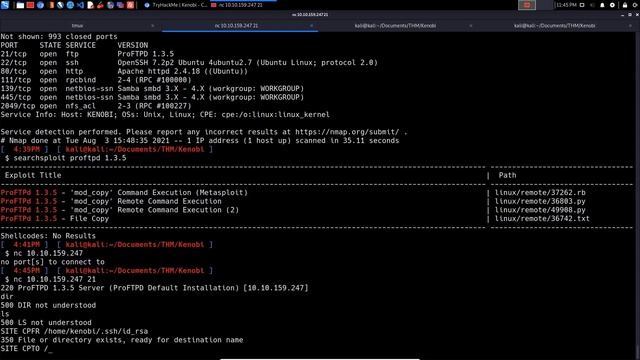Click the log out icon in panel
This screenshot has width=640, height=360.
(x=635, y=5)
